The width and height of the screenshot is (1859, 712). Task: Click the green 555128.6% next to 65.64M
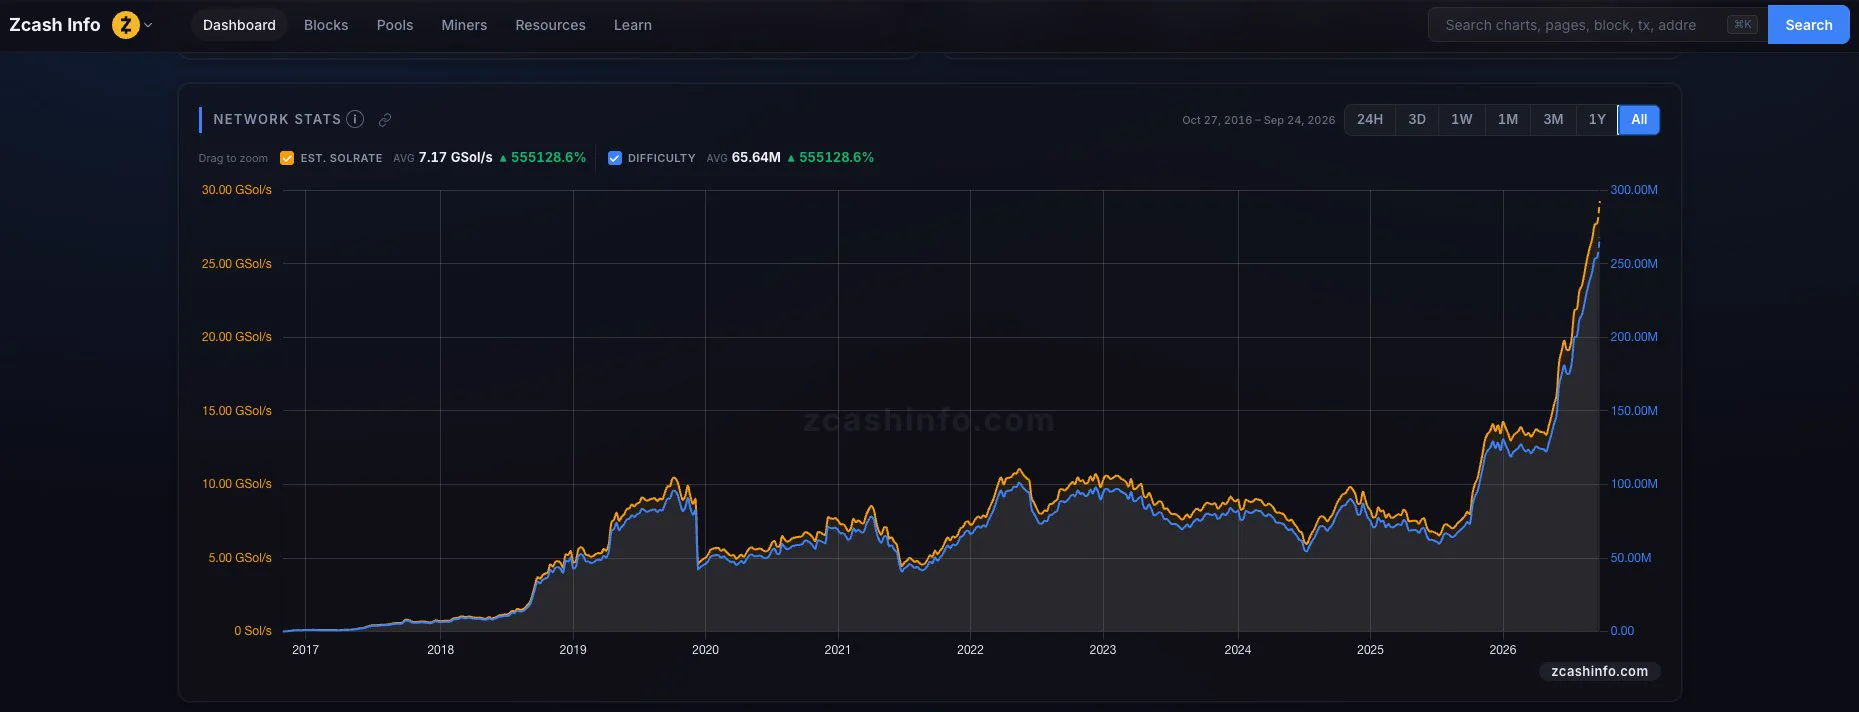(836, 158)
